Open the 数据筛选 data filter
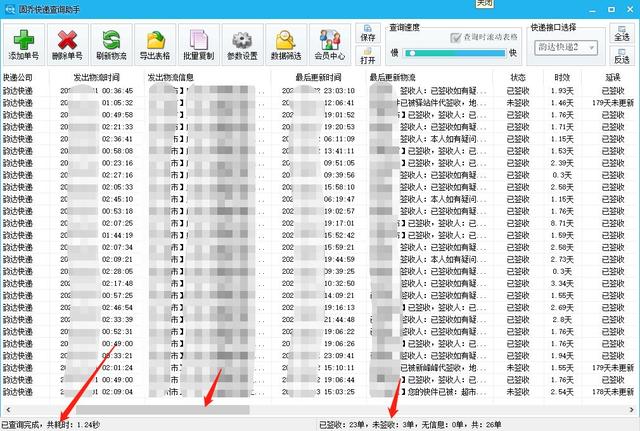Image resolution: width=640 pixels, height=431 pixels. click(x=286, y=44)
